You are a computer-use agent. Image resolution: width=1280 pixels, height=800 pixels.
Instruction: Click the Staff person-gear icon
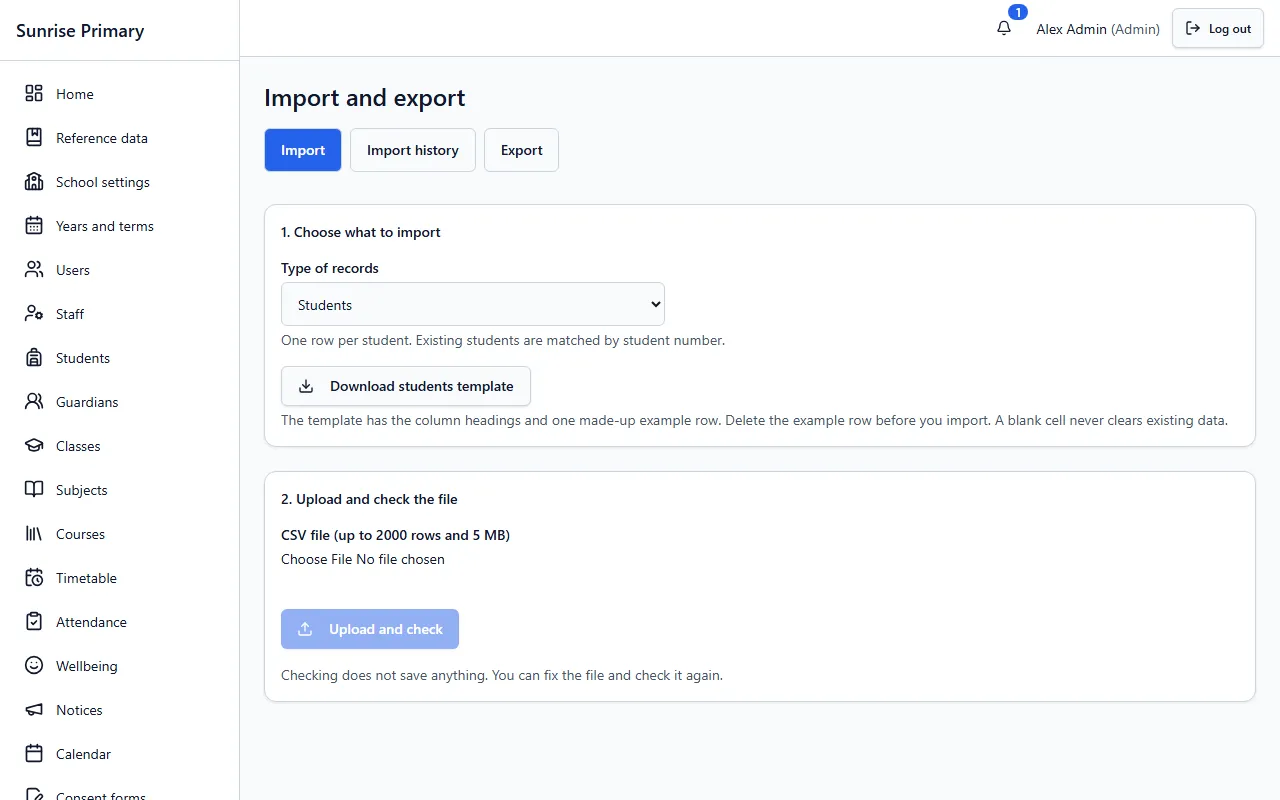[x=34, y=314]
